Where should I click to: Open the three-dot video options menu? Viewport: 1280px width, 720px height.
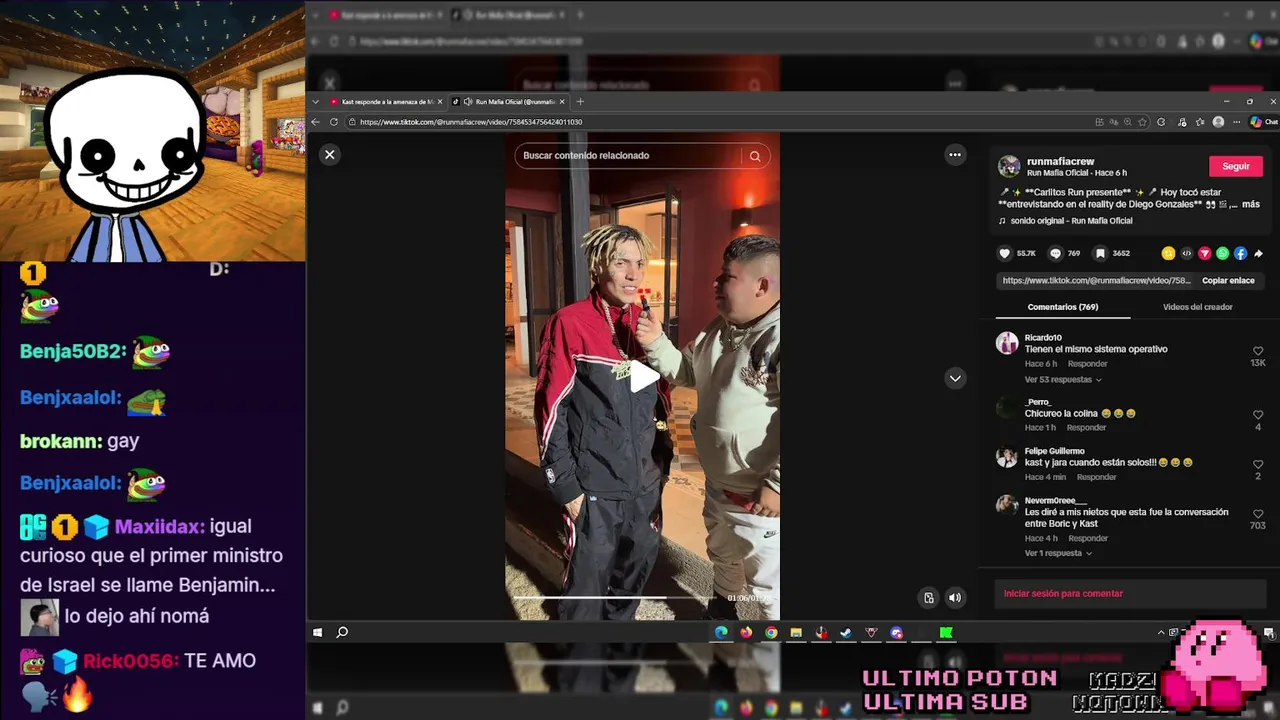pos(955,154)
